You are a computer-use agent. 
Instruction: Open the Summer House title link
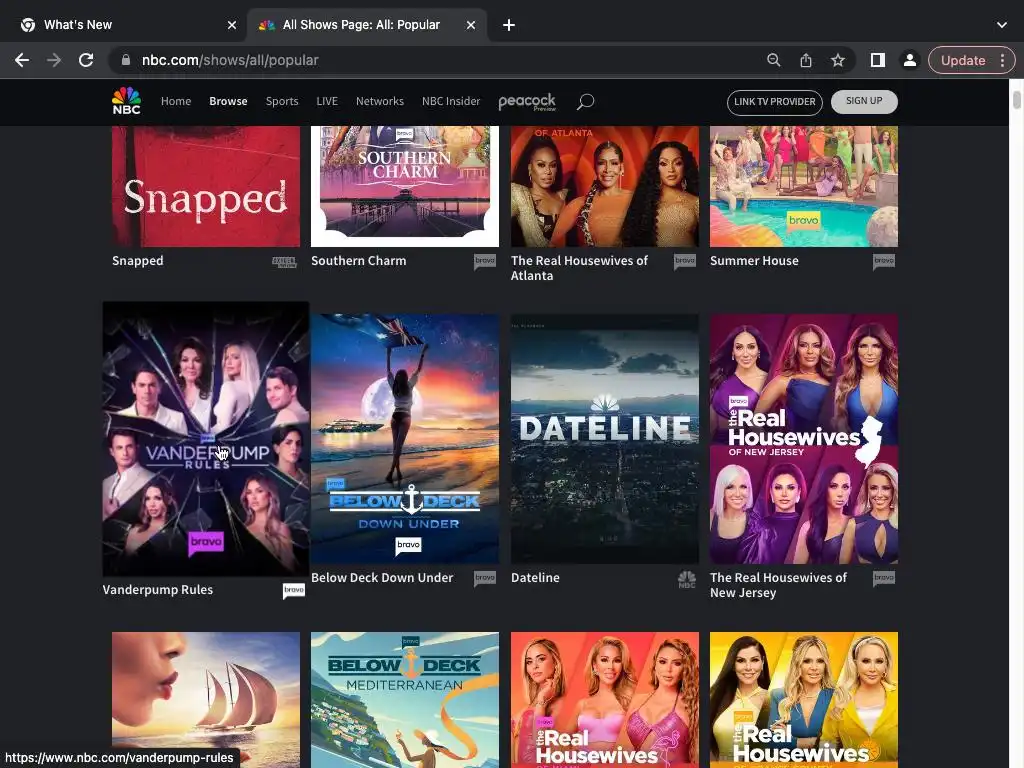coord(754,261)
